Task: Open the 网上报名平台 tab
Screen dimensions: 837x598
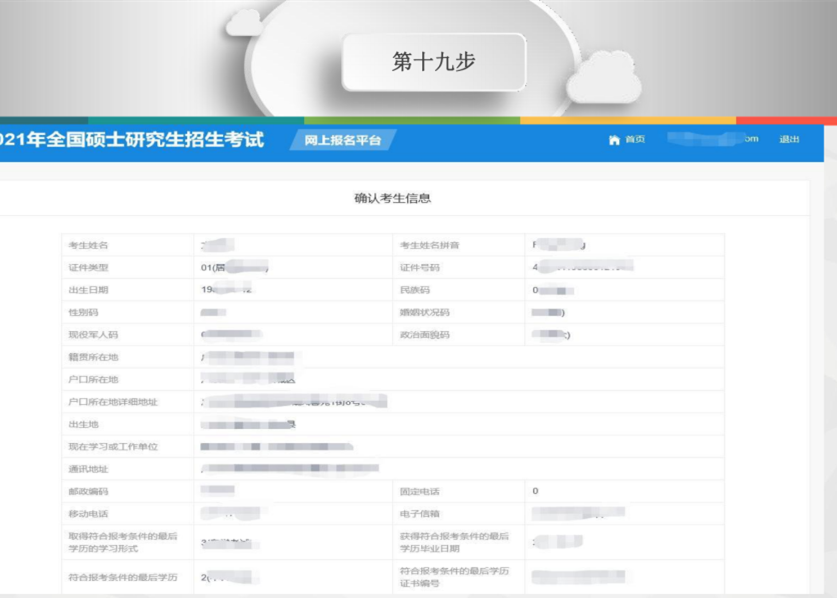Action: tap(342, 141)
